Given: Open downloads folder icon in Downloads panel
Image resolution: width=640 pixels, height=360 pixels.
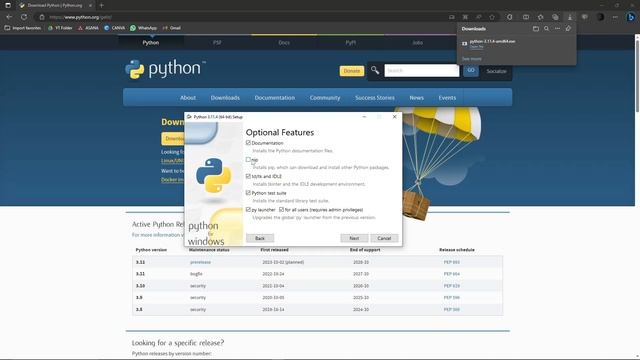Looking at the screenshot, I should 536,29.
